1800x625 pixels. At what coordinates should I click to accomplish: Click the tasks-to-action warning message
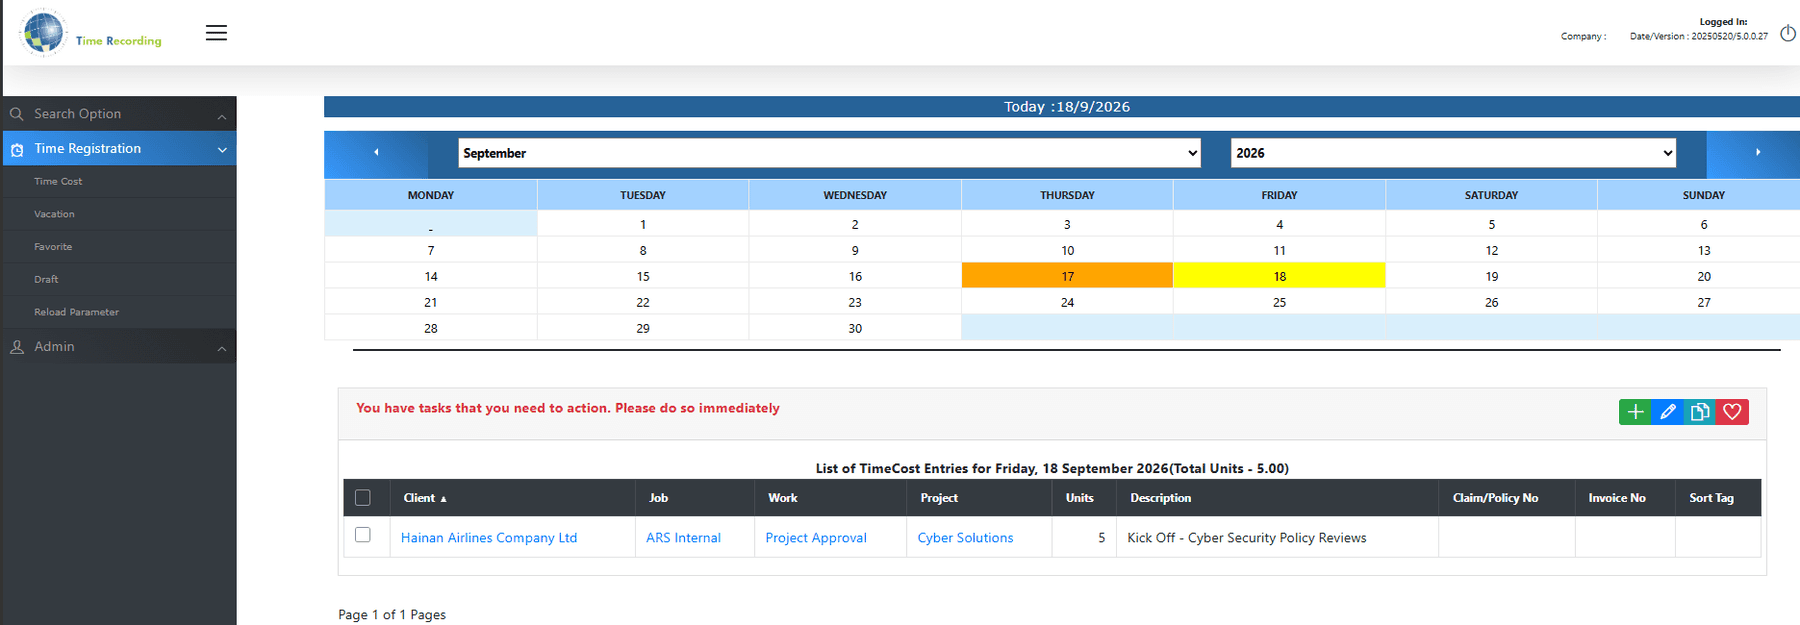[568, 408]
